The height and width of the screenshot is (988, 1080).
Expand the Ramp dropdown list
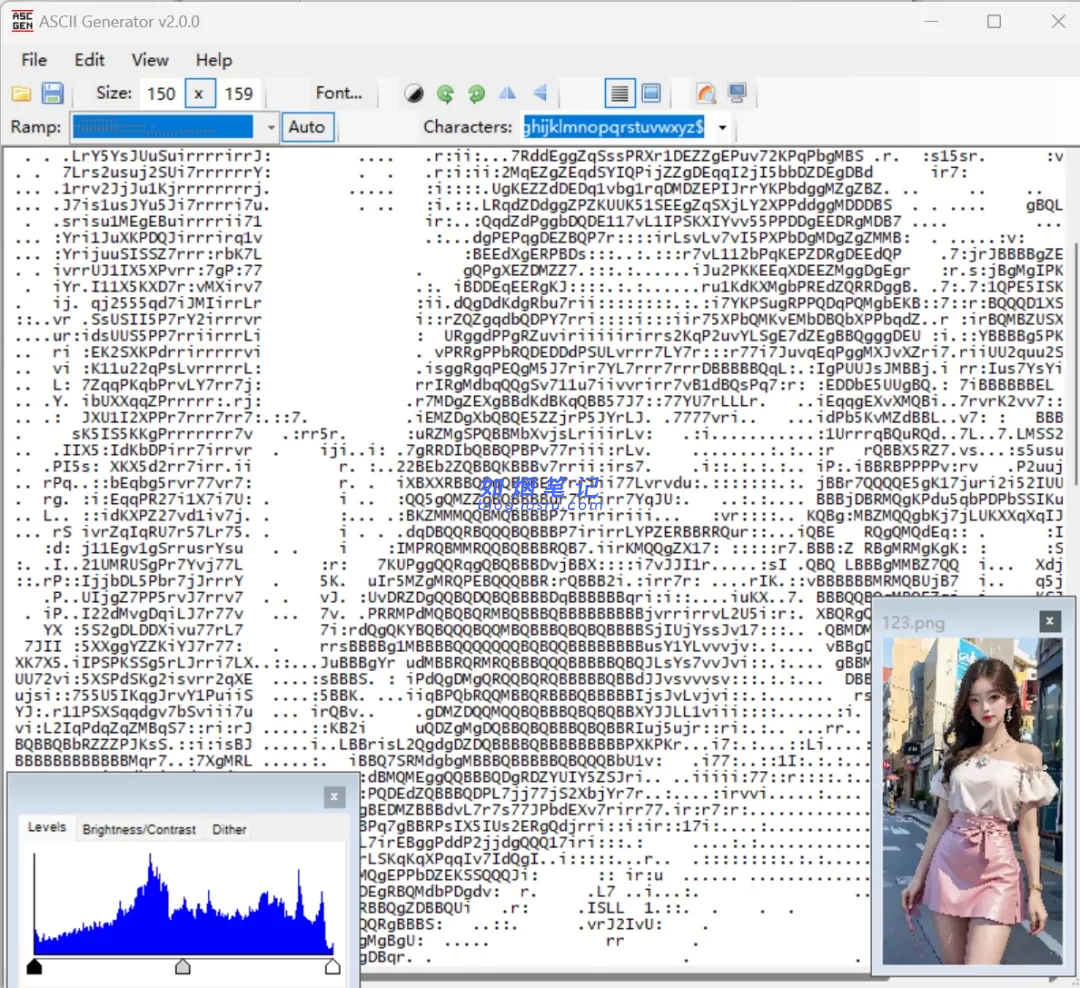271,128
